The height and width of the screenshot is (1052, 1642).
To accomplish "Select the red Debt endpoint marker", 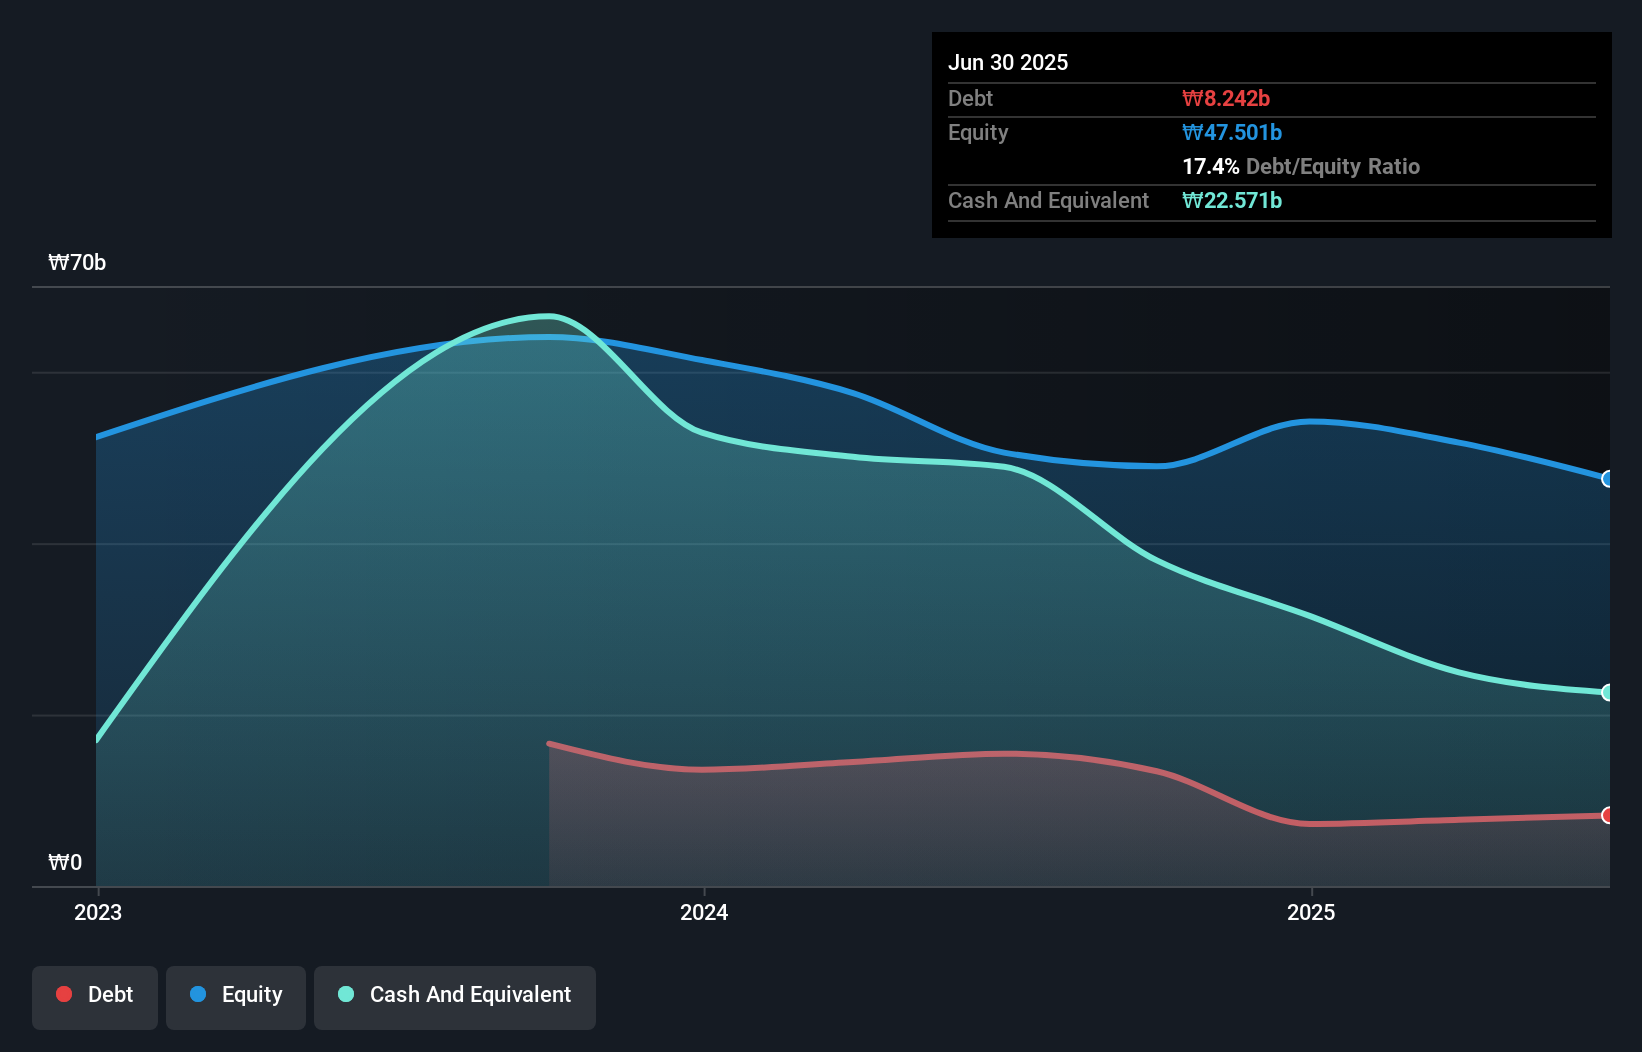I will coord(1607,817).
